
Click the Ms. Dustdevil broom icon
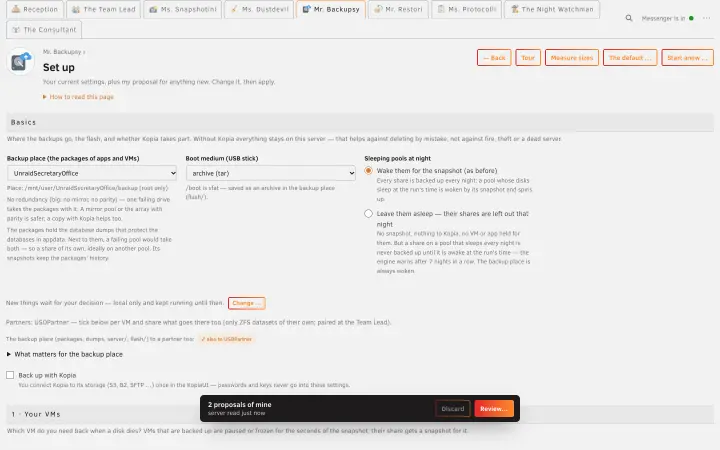coord(234,9)
